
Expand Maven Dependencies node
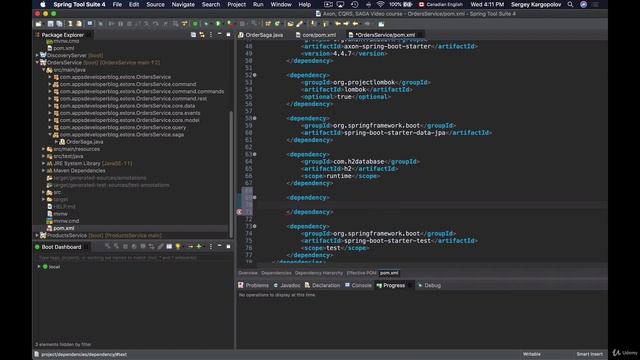click(44, 171)
